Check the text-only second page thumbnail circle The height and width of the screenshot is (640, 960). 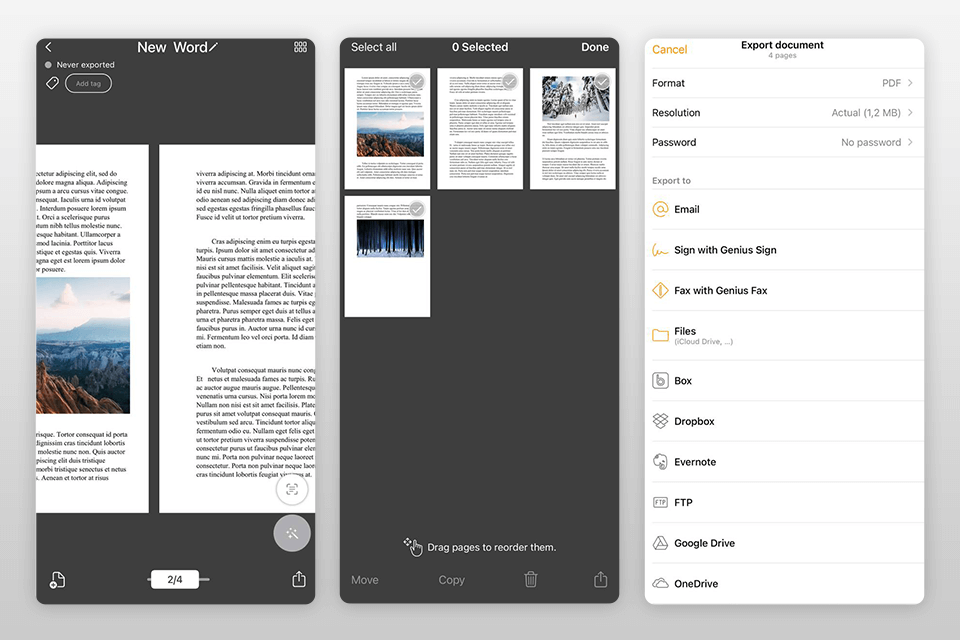(x=510, y=81)
